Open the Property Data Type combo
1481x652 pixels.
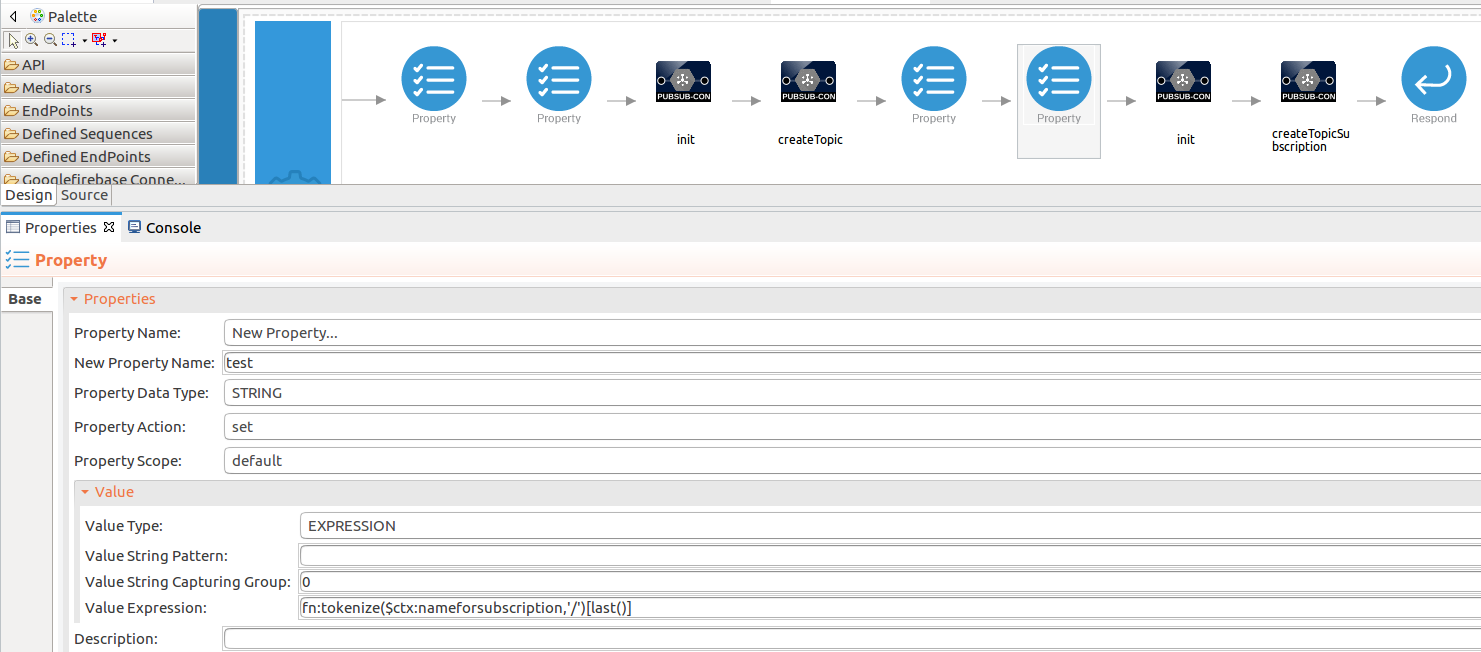click(852, 393)
